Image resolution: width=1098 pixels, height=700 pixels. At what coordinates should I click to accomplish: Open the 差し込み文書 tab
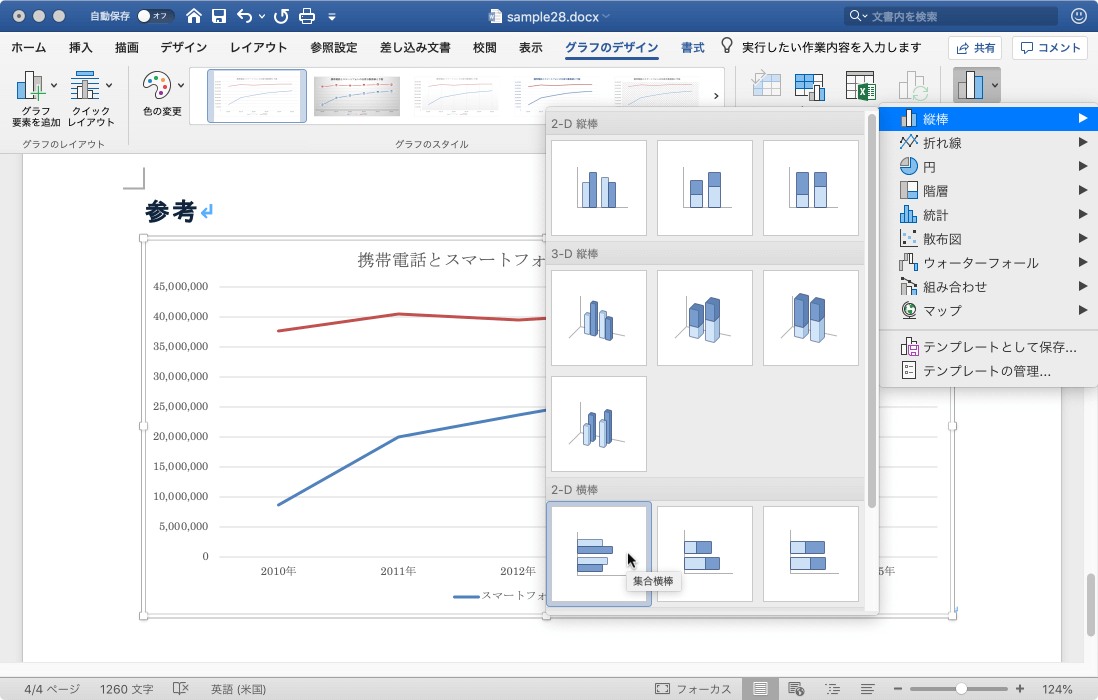[x=415, y=48]
